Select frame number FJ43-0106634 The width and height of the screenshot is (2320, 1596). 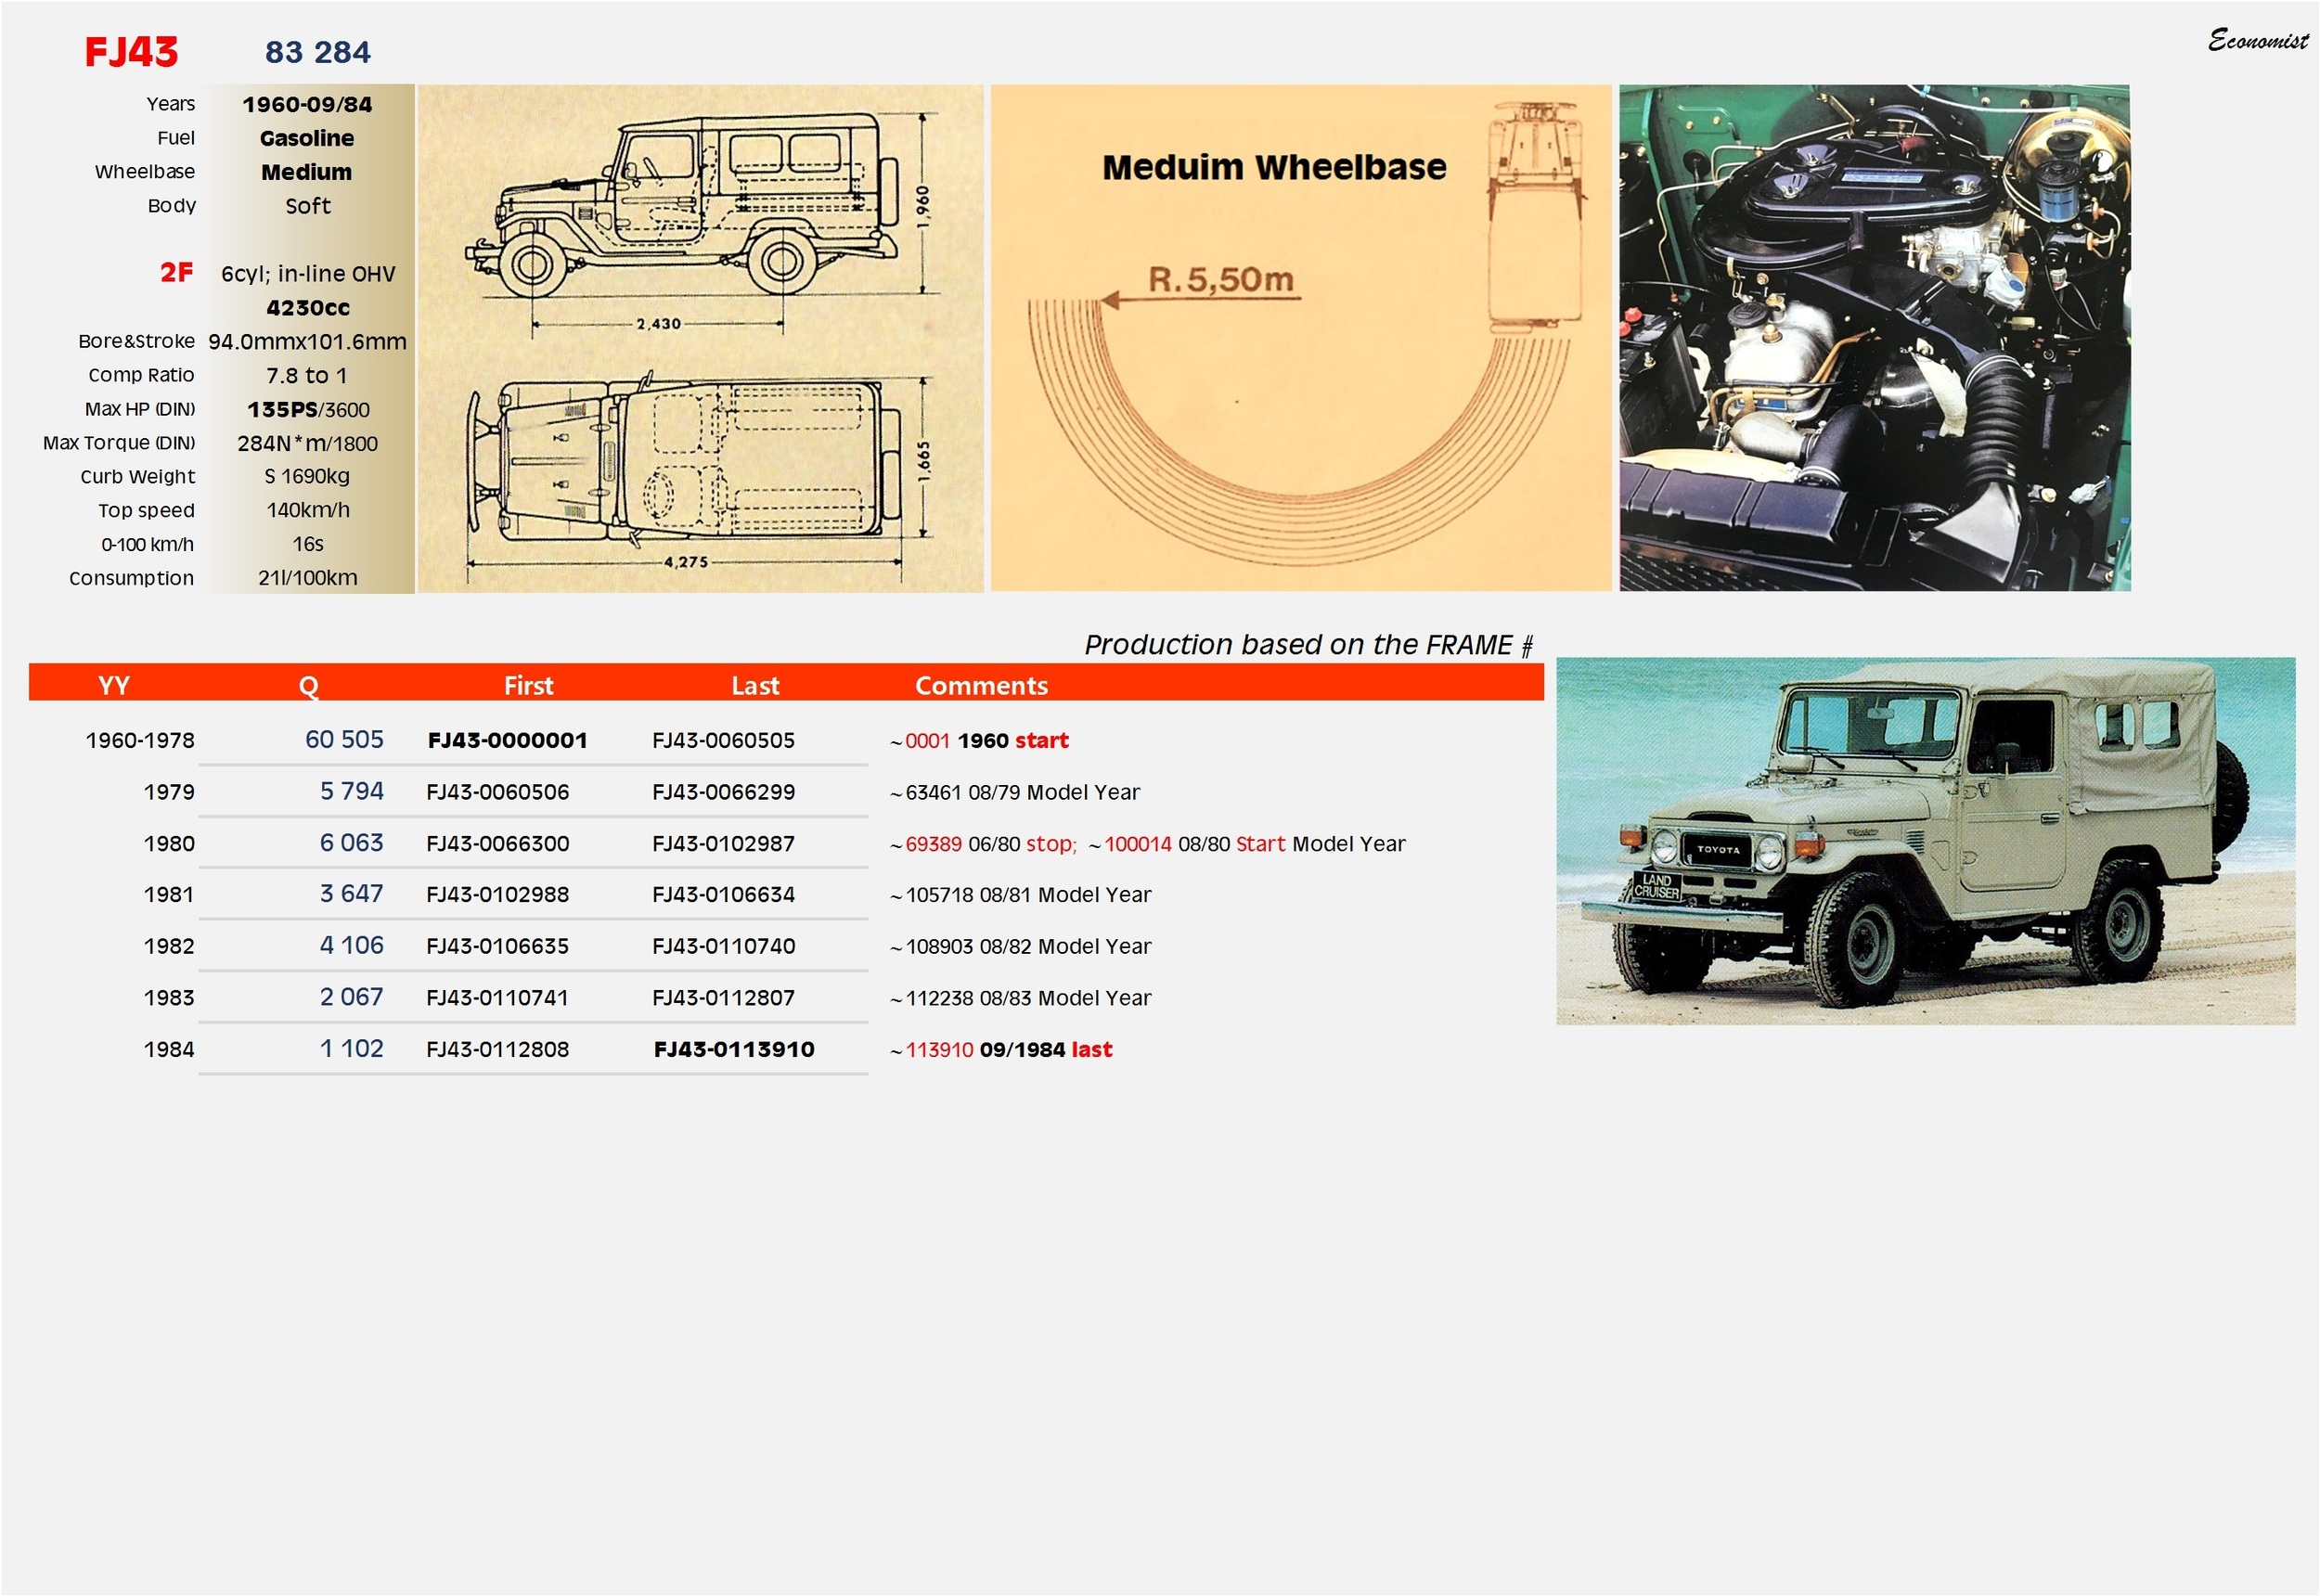click(x=724, y=895)
